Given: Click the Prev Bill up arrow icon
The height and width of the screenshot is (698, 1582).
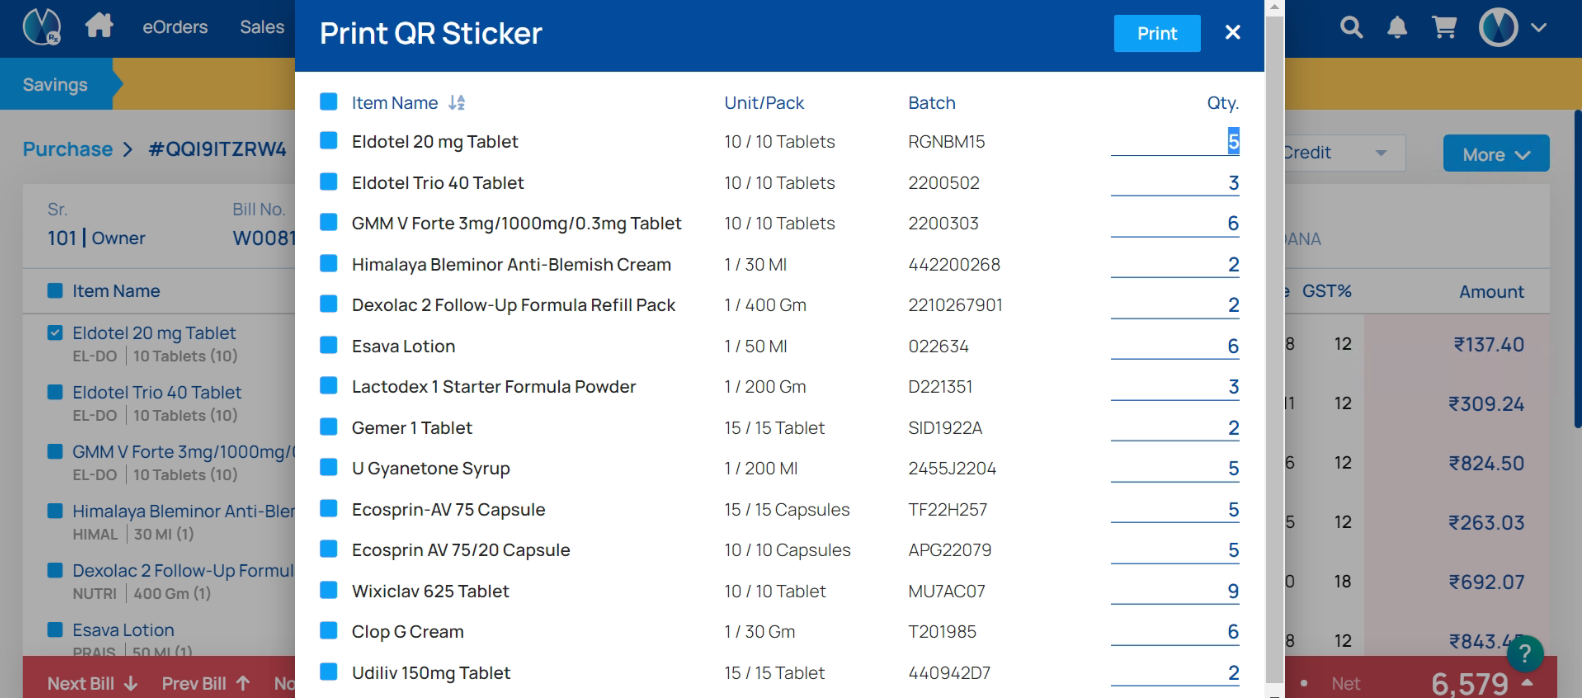Looking at the screenshot, I should coord(243,684).
